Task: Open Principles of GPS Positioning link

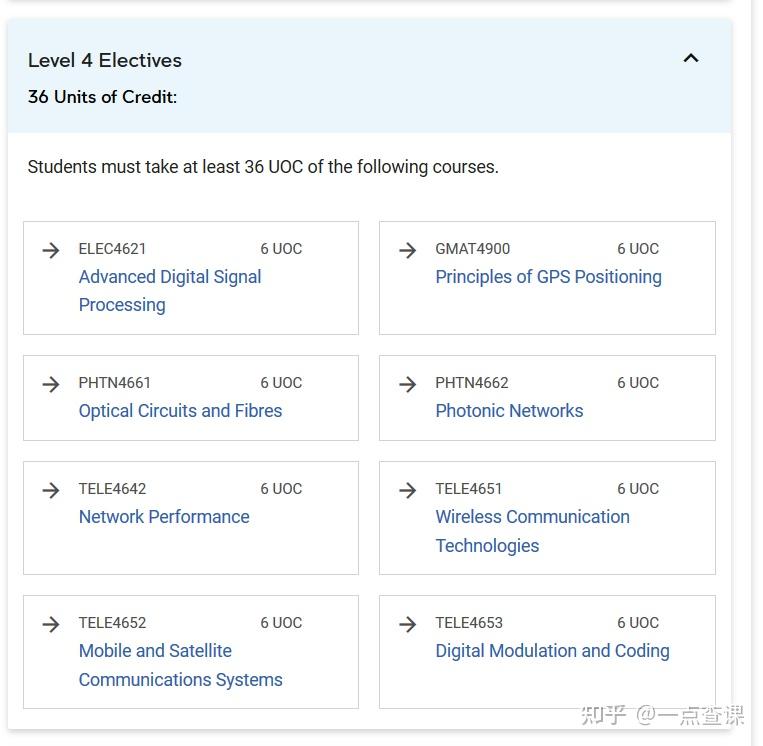Action: 548,277
